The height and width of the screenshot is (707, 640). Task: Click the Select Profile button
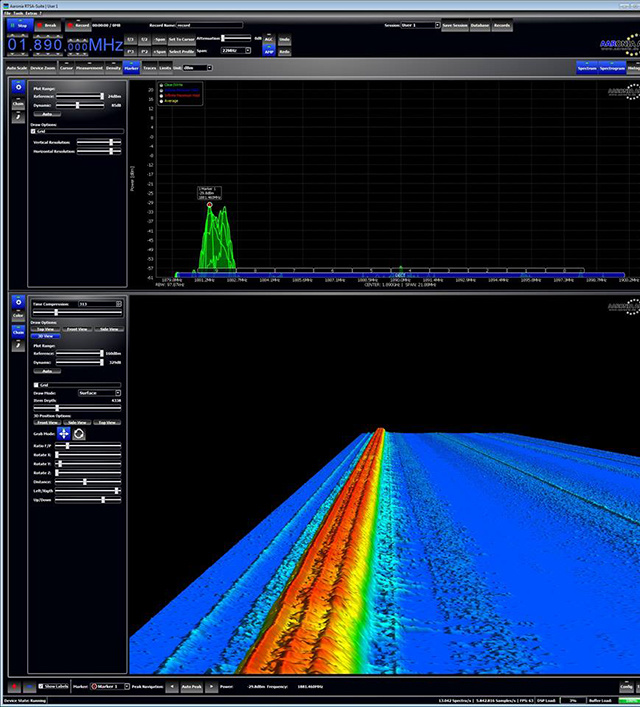point(181,51)
